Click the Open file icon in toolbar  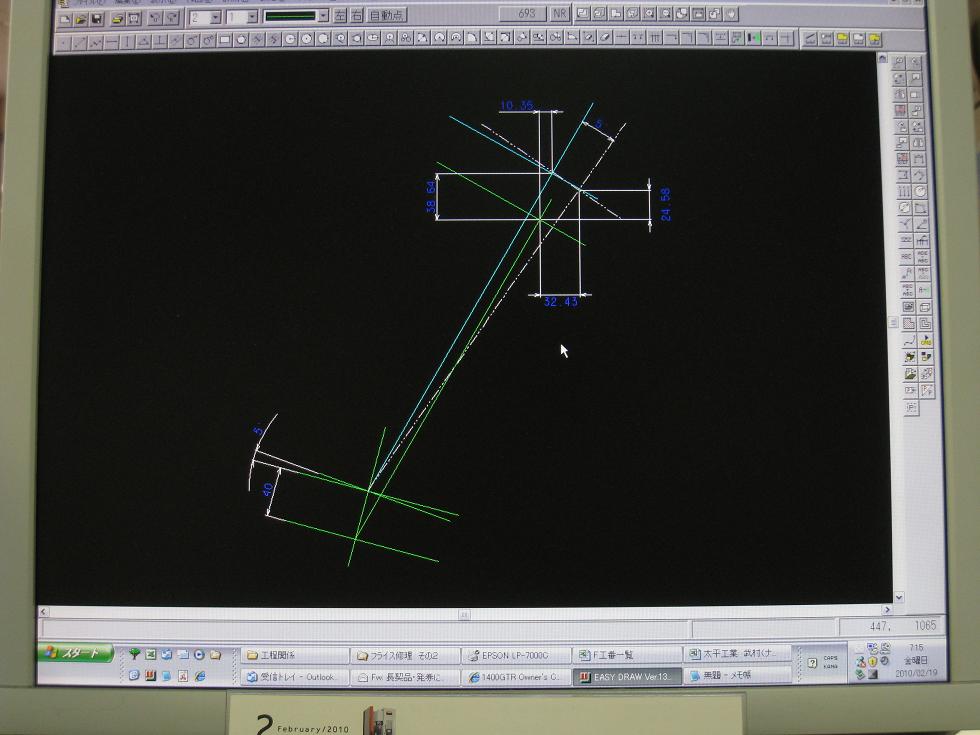coord(80,18)
